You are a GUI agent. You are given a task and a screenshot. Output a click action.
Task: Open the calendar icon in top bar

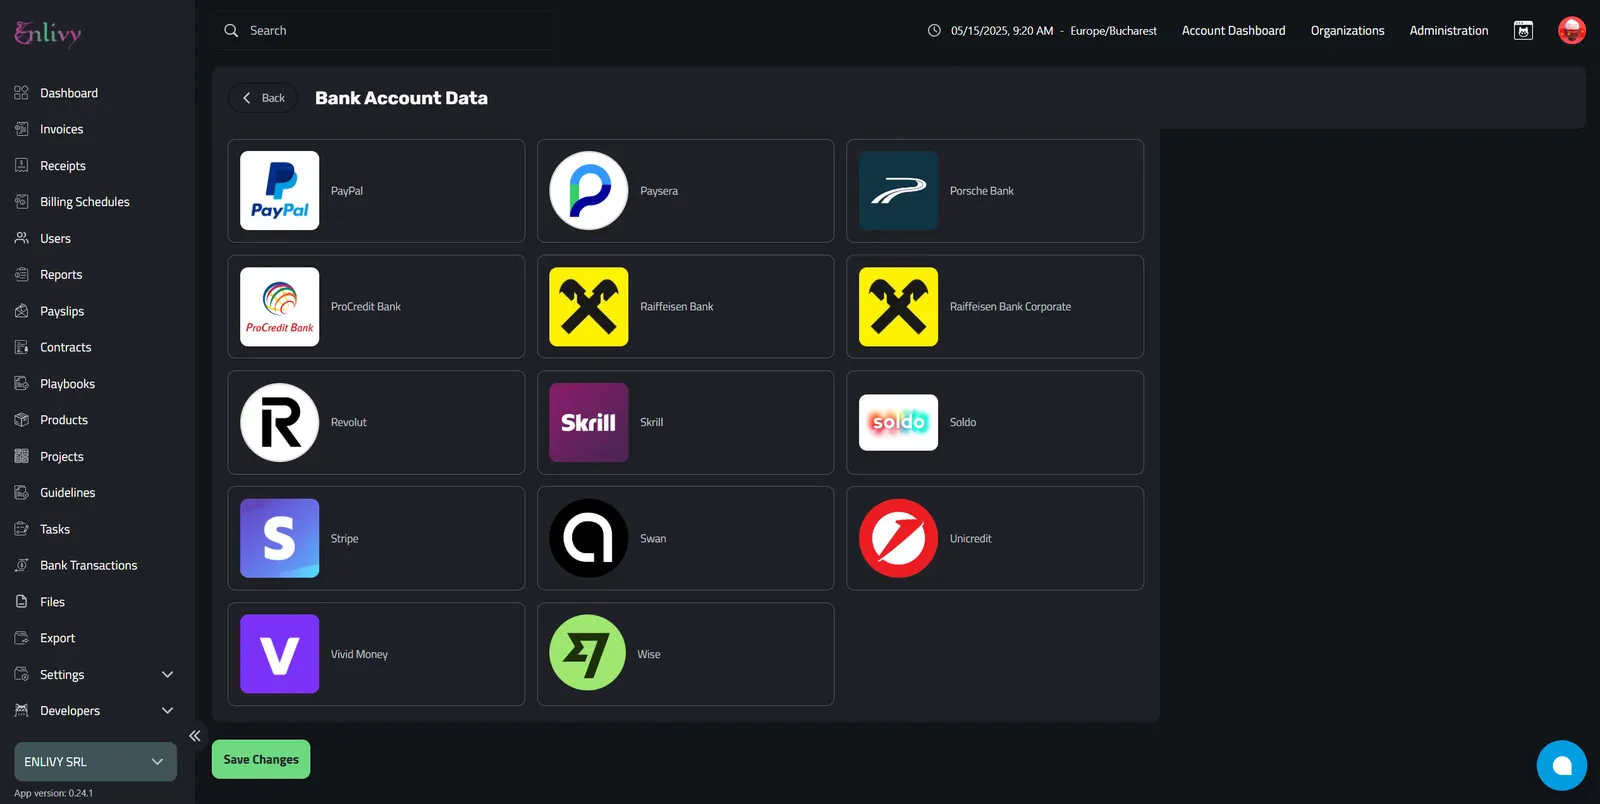pos(1523,31)
